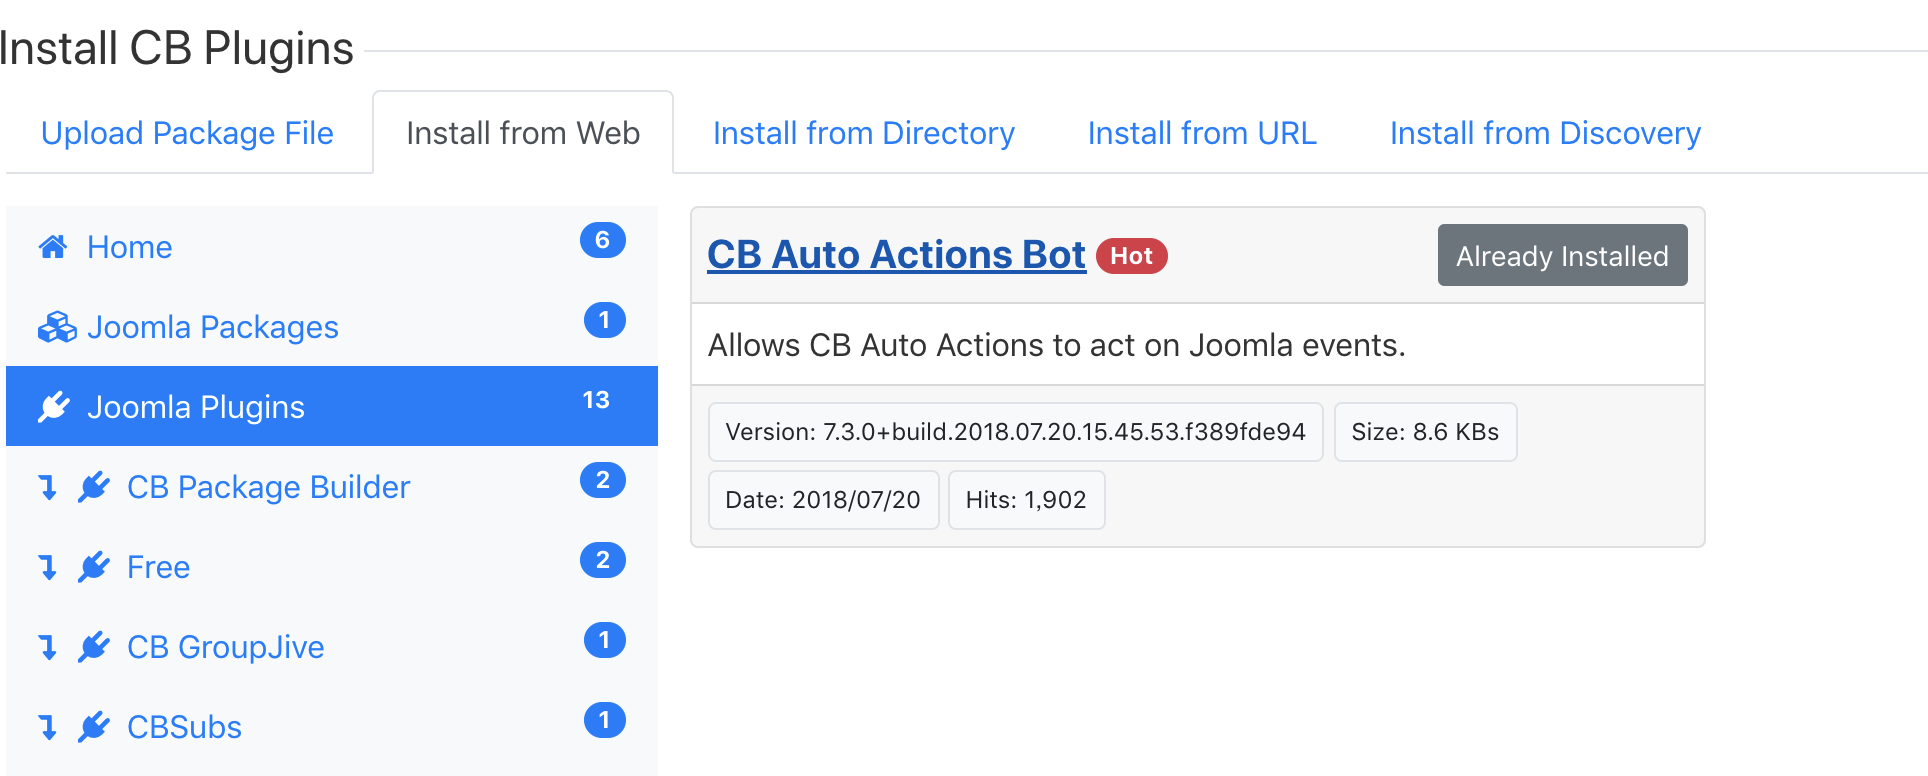Screen dimensions: 1928x776
Task: Click the Hits: 1,902 label
Action: pyautogui.click(x=1026, y=500)
